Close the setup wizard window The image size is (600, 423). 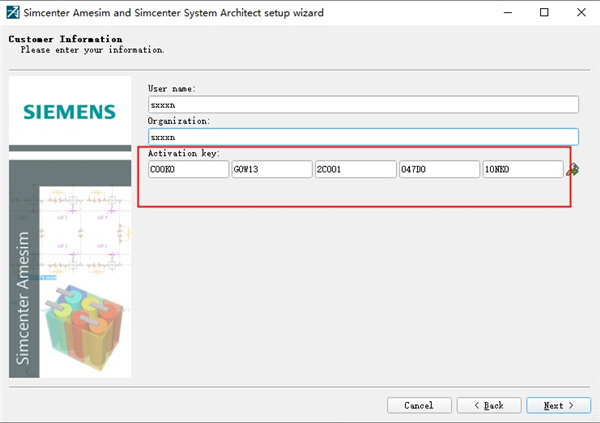click(x=579, y=13)
